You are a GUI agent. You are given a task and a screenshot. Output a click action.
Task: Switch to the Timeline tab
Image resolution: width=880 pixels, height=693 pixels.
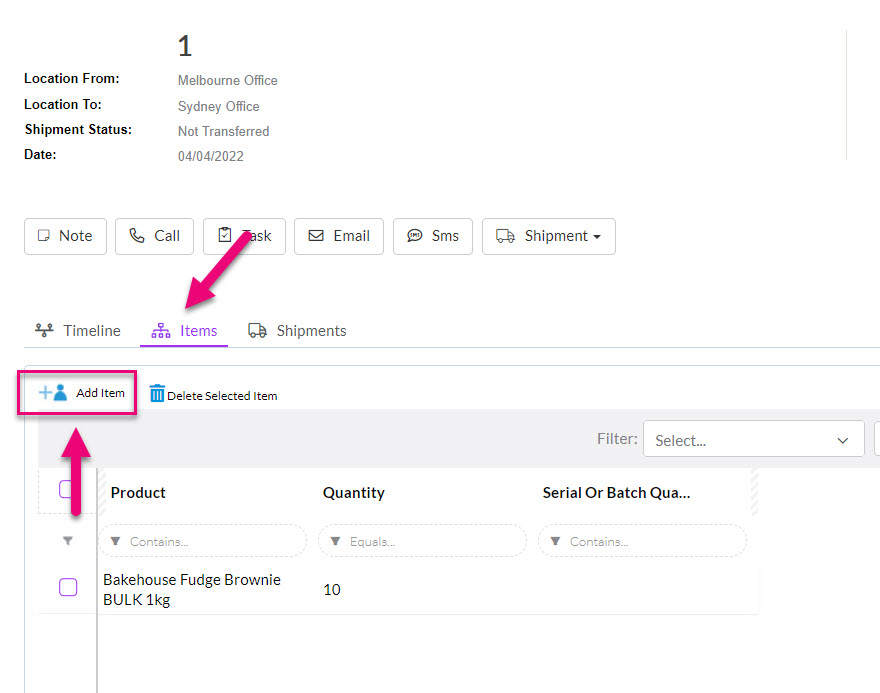coord(78,331)
